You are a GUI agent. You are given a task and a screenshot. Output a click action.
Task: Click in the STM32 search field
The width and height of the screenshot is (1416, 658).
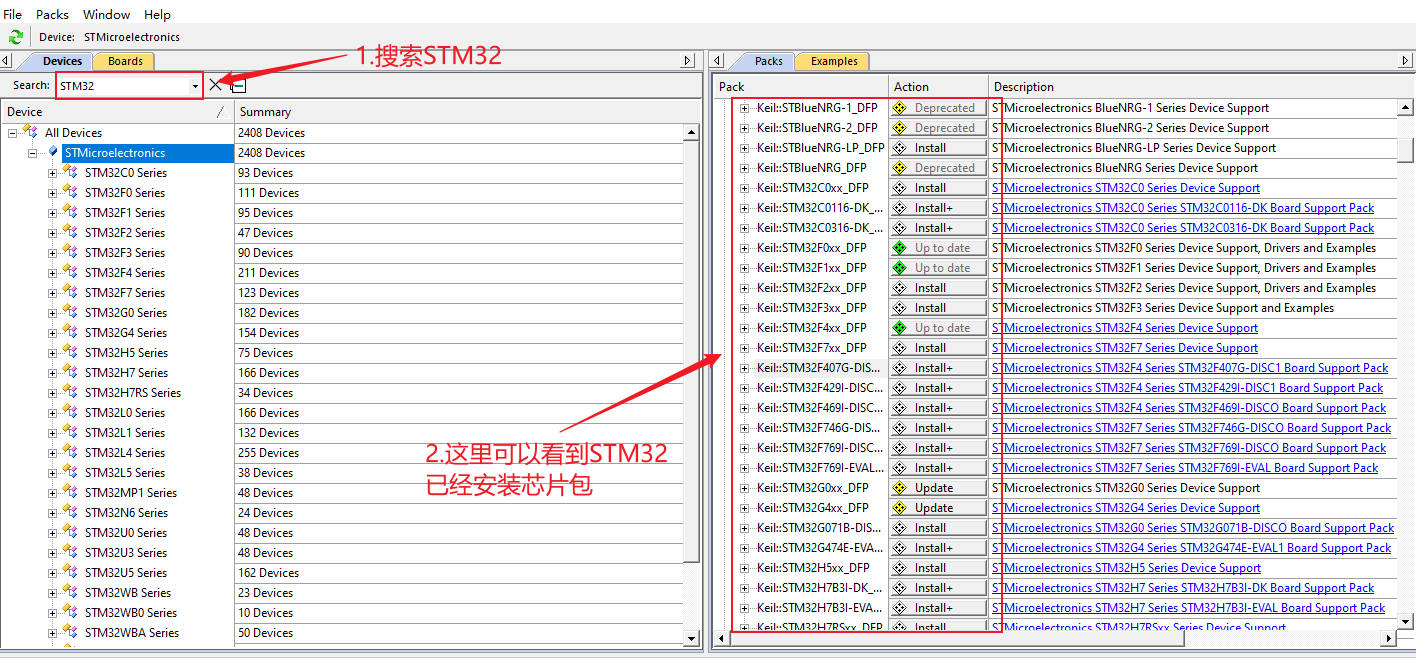(122, 86)
